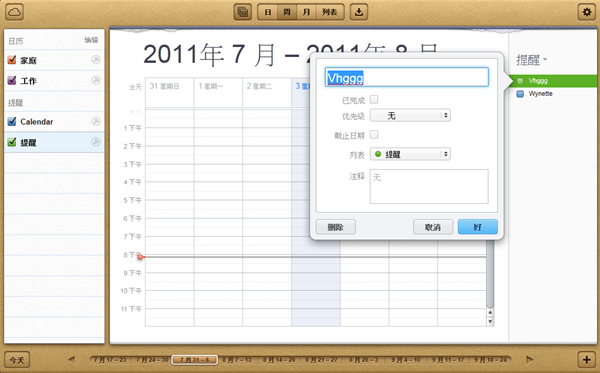Select week 9月4–10 in bottom strip

point(406,360)
